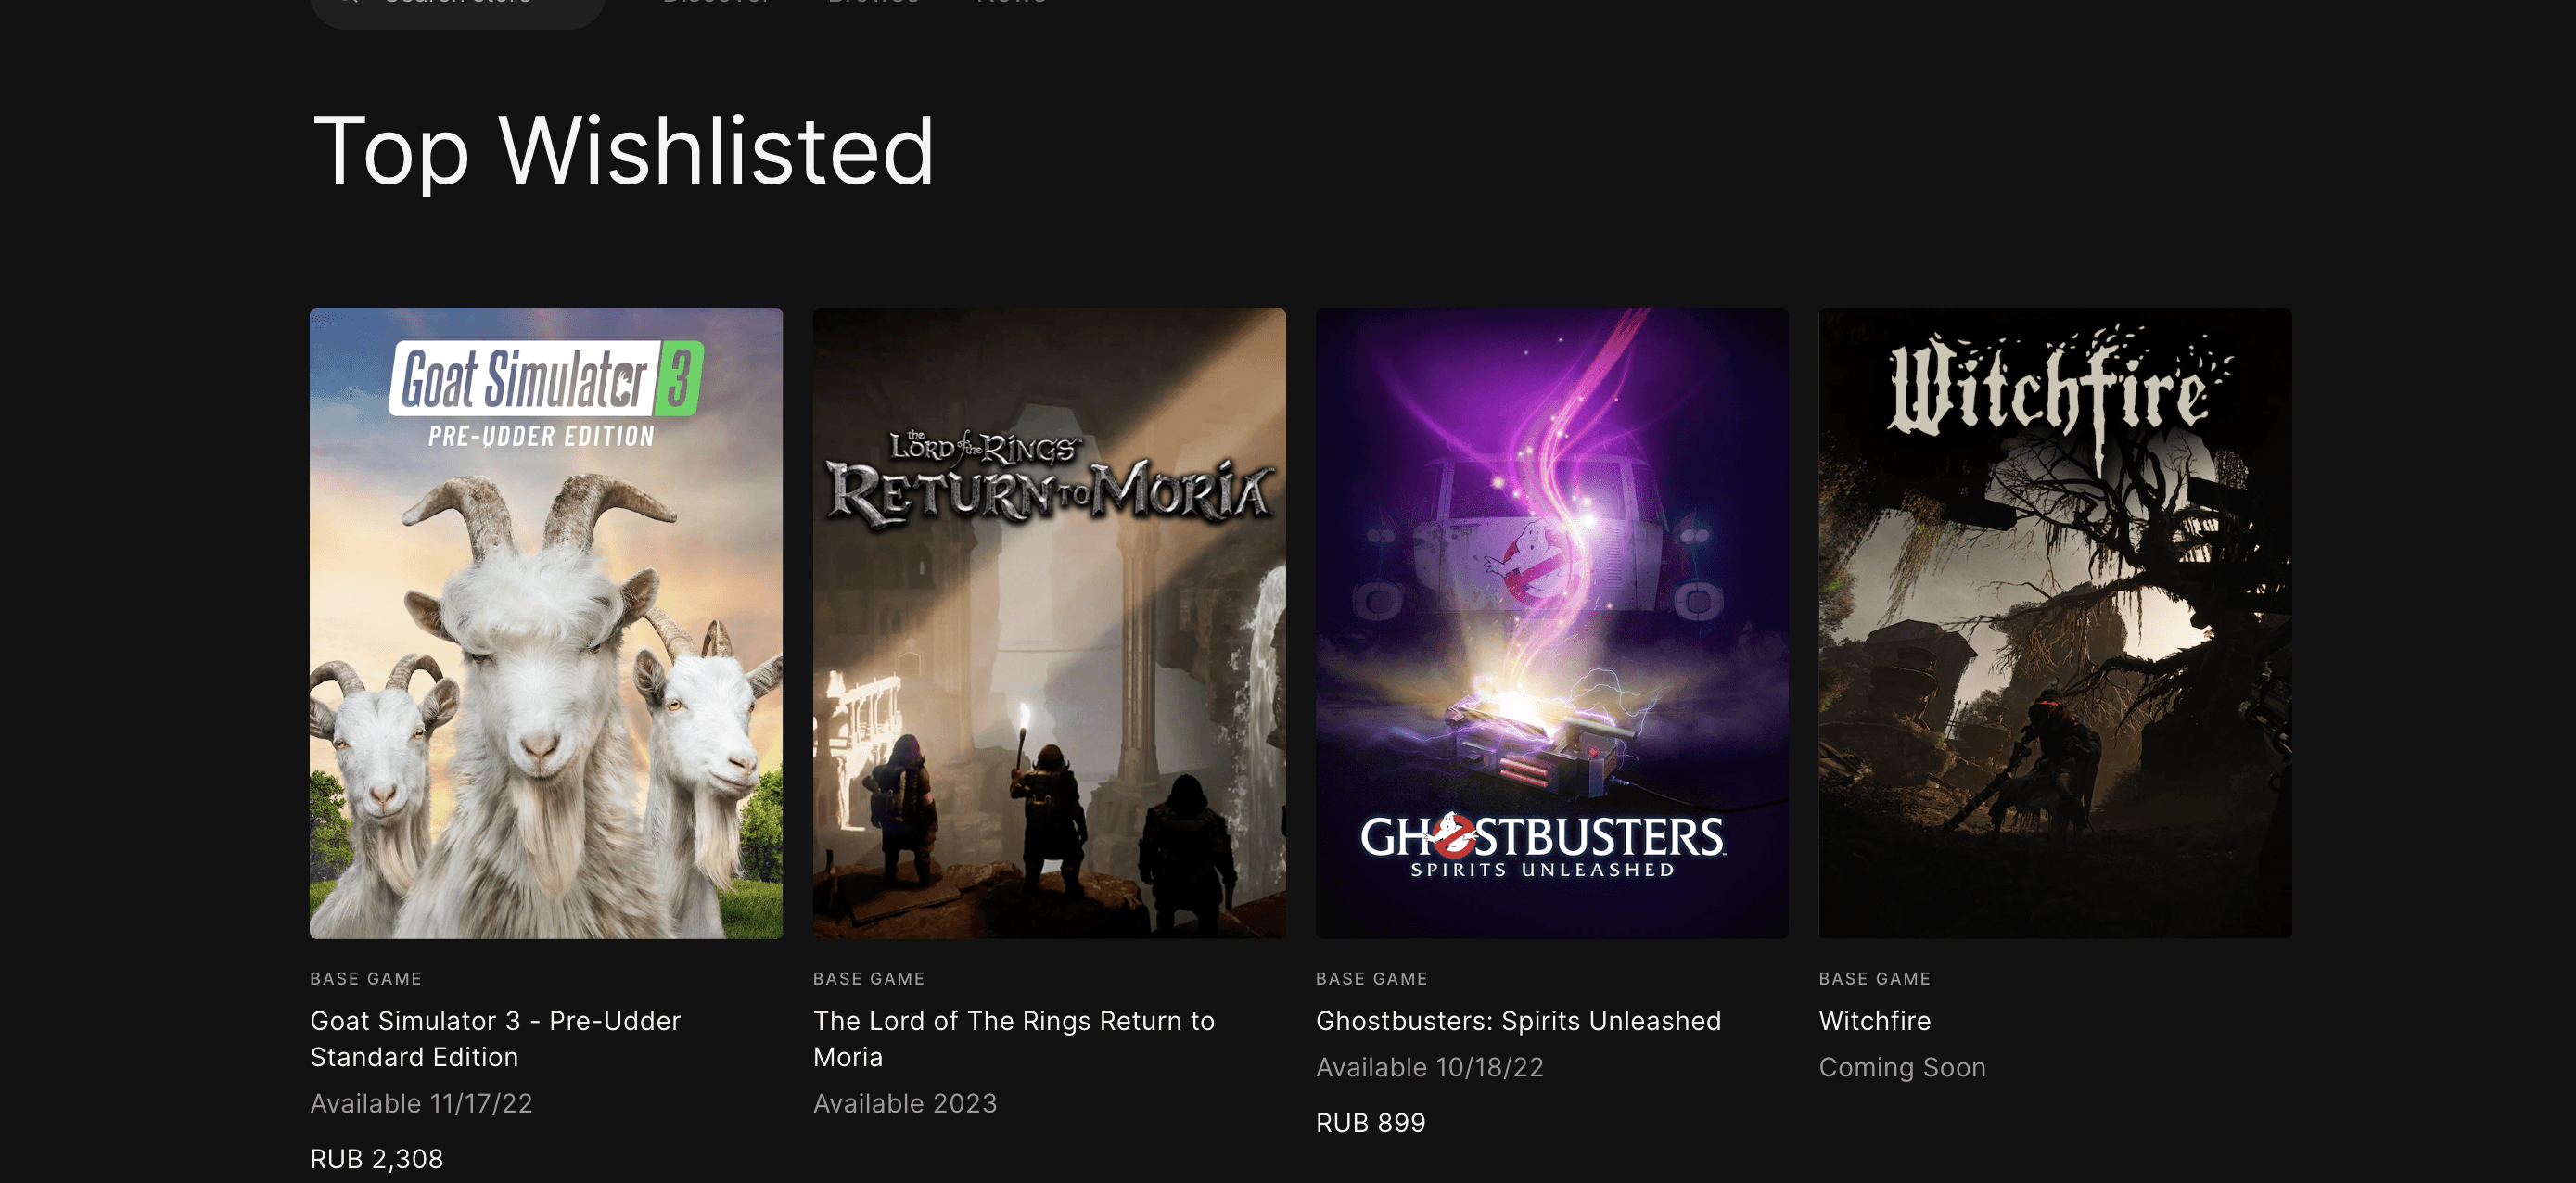Click the BASE GAME label above Return to Moria
2576x1183 pixels.
coord(869,979)
